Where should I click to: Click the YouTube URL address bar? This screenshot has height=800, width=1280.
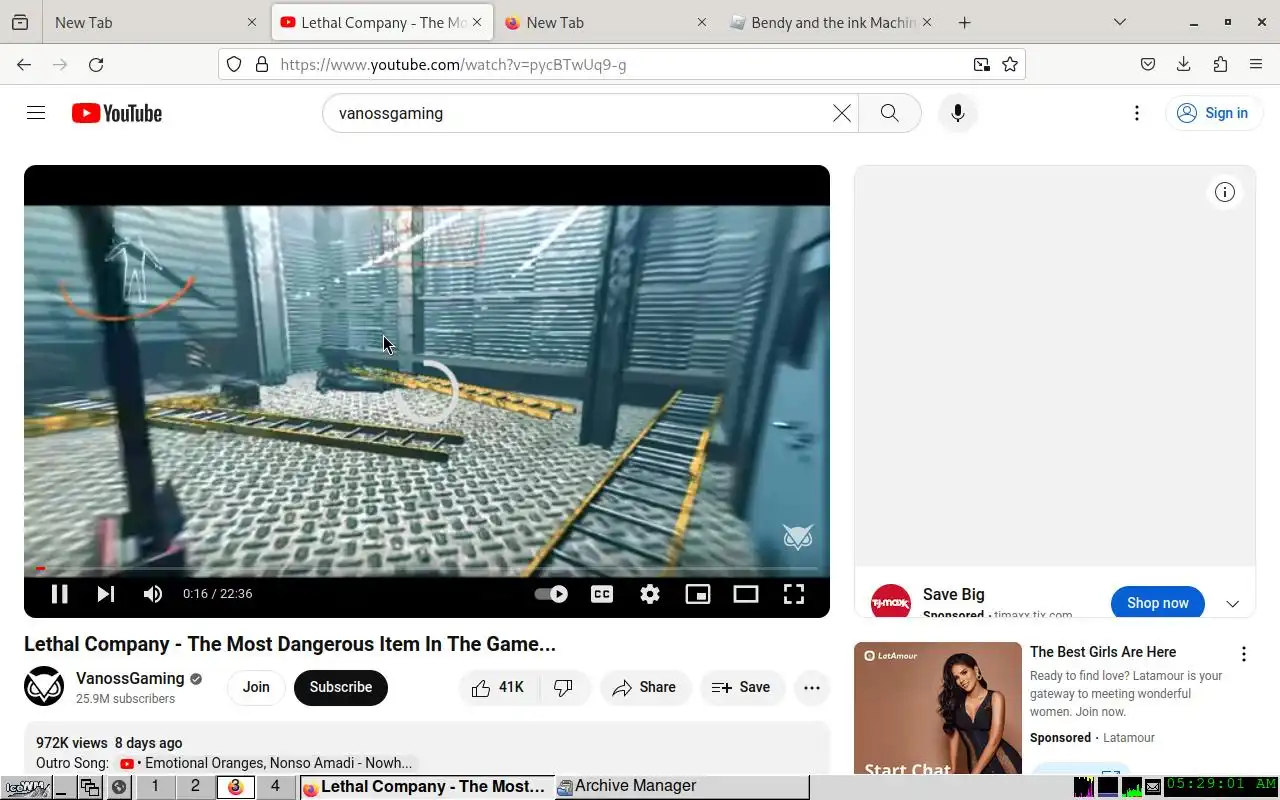click(620, 64)
